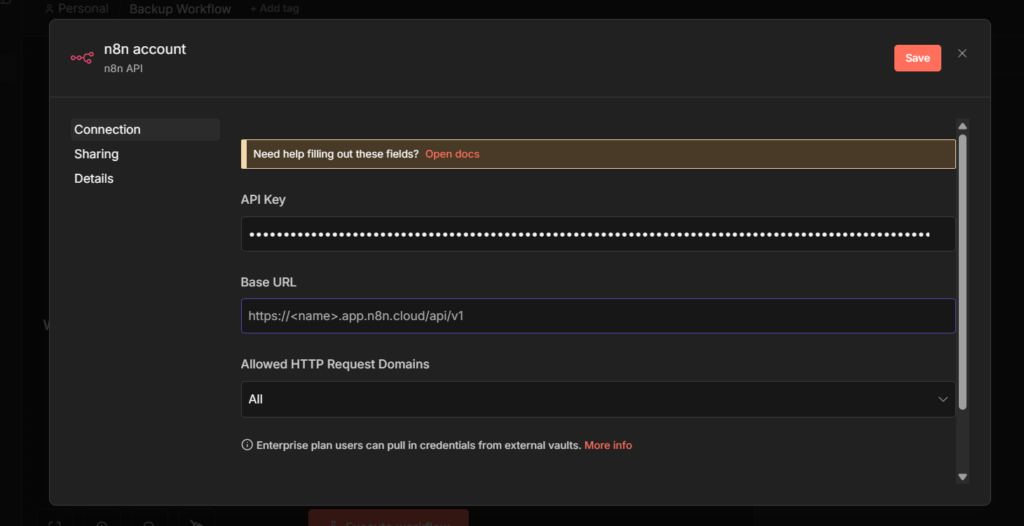Click the n8n logo icon in dialog header
Viewport: 1024px width, 526px height.
[x=82, y=58]
